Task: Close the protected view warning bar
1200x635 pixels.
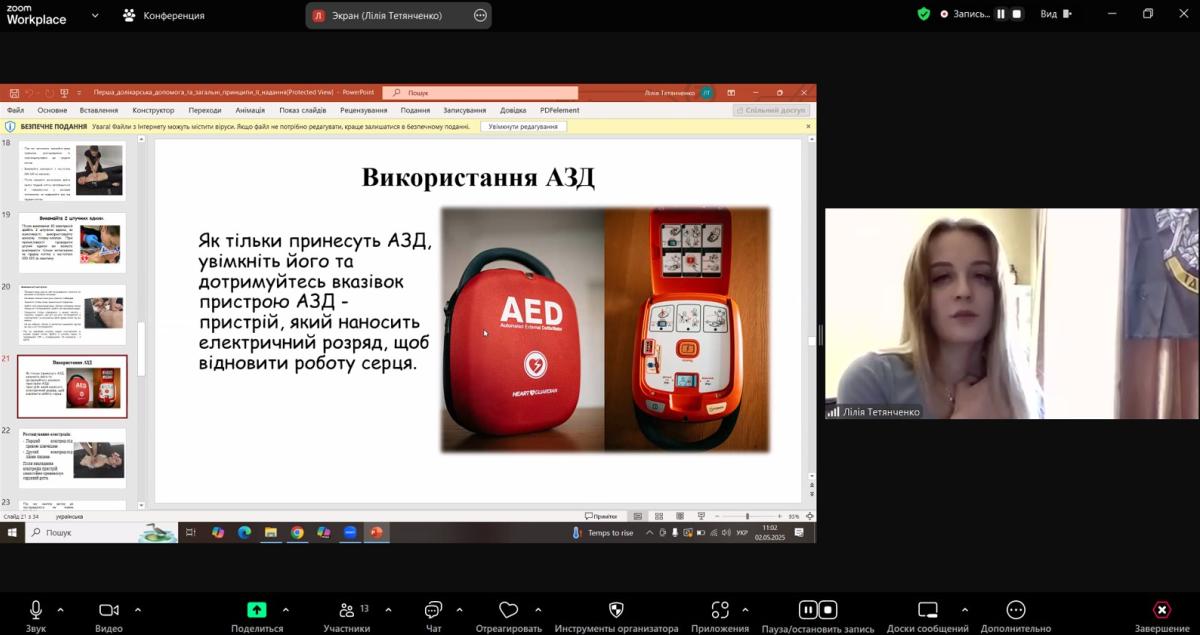Action: pos(808,127)
